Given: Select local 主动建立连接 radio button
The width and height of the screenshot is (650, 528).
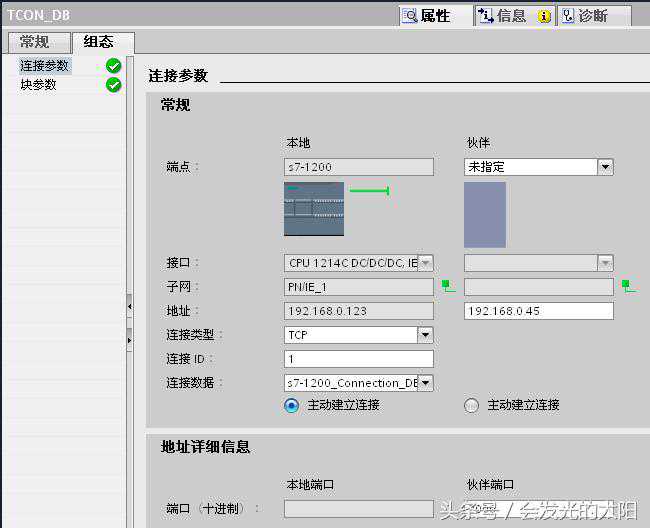Looking at the screenshot, I should [292, 405].
